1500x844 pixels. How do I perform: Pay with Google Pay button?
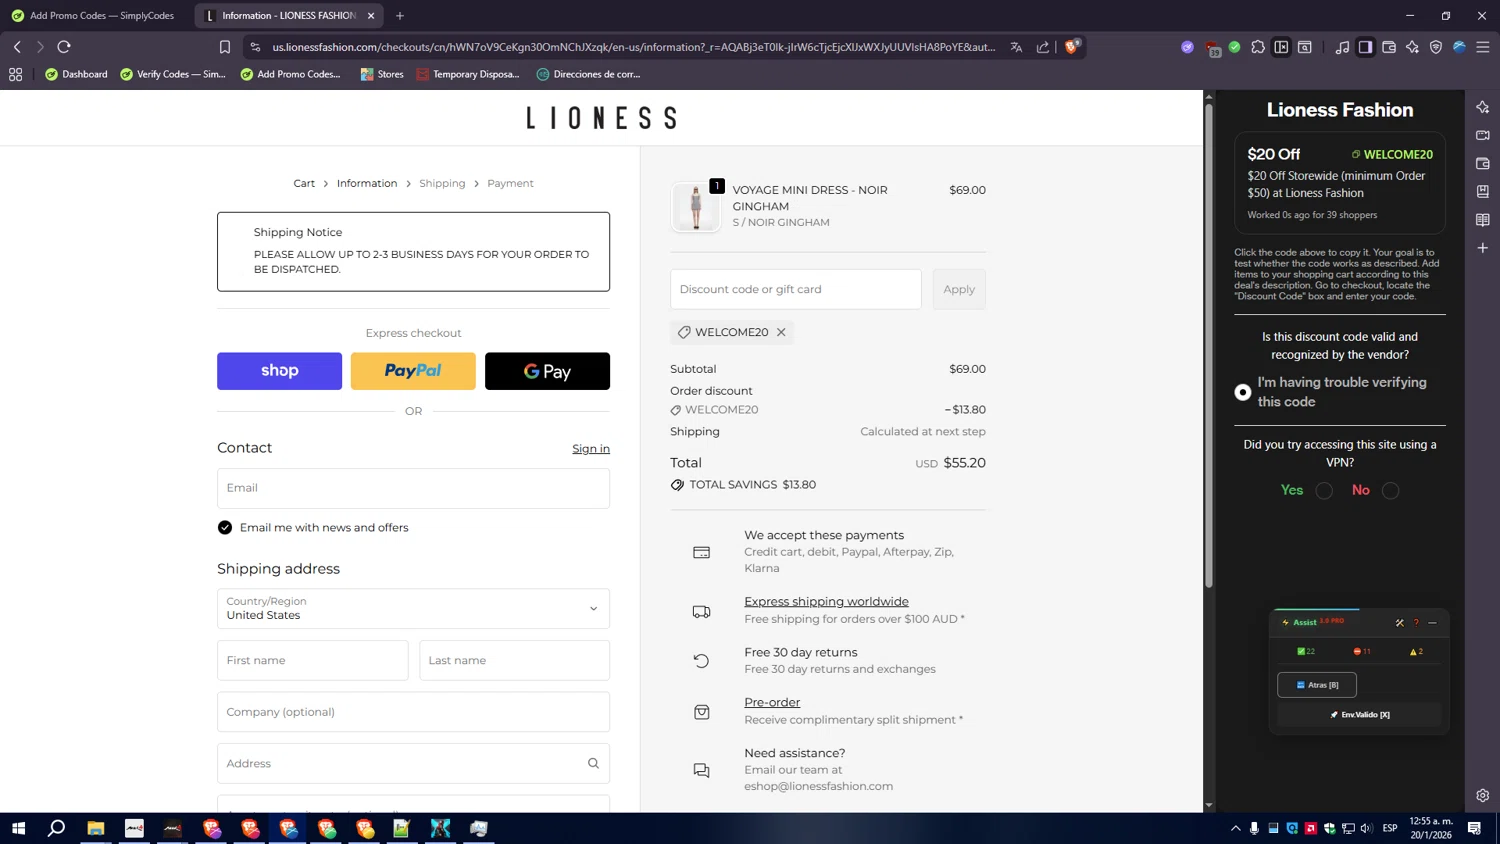click(x=547, y=371)
